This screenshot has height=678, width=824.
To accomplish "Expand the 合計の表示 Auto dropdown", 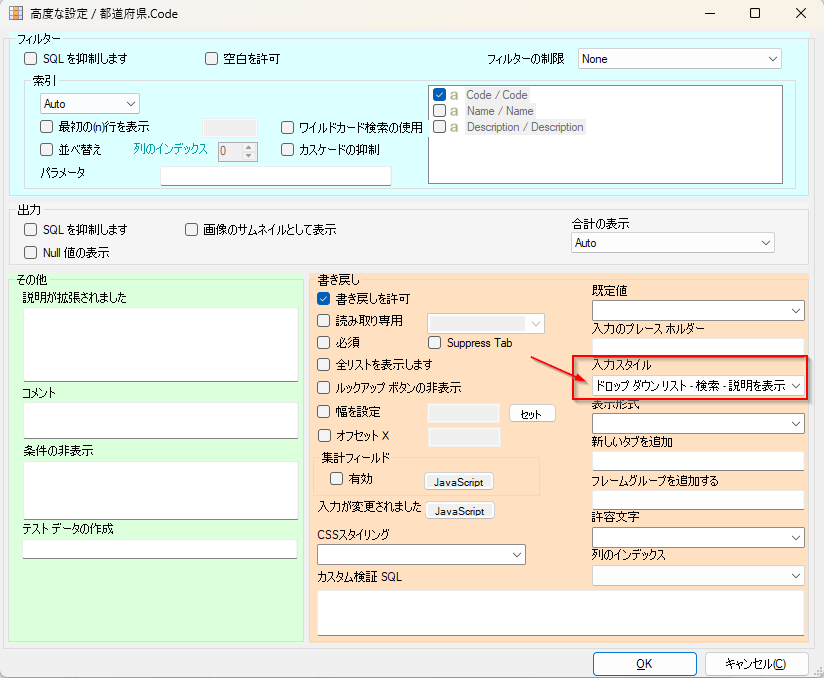I will point(673,243).
